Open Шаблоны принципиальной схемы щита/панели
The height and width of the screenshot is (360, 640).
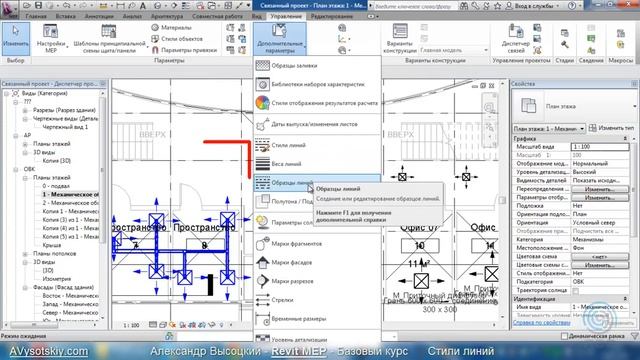(109, 38)
